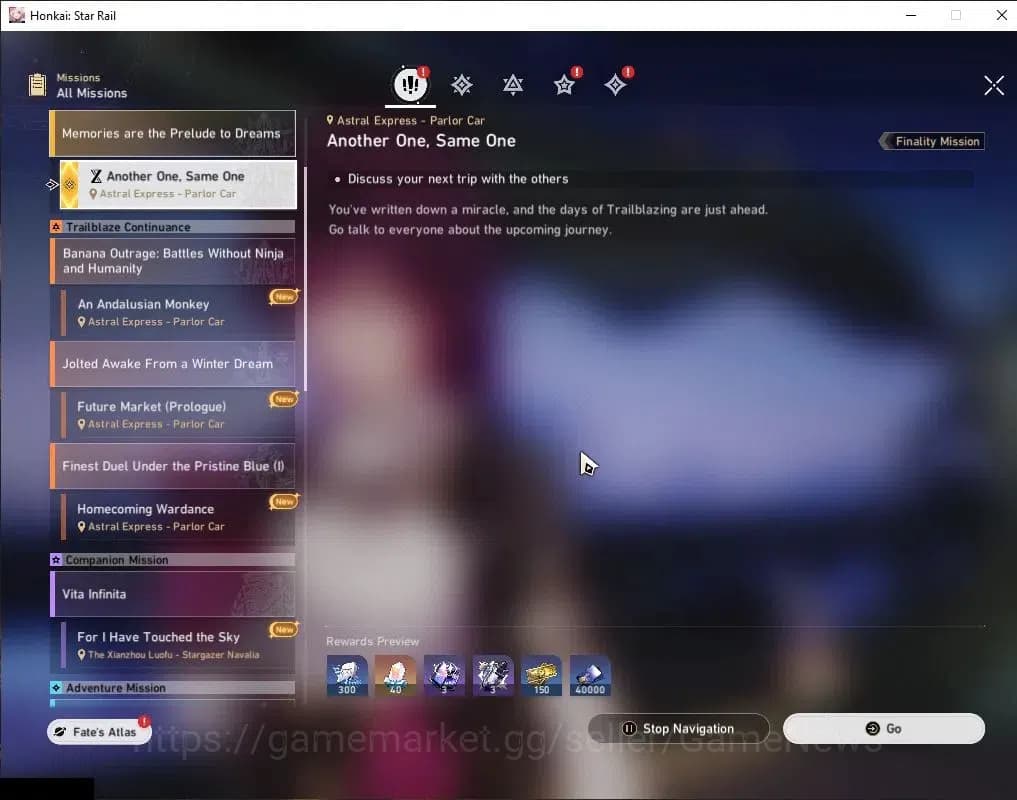Image resolution: width=1017 pixels, height=800 pixels.
Task: Click the Rewards Preview label
Action: [x=372, y=641]
